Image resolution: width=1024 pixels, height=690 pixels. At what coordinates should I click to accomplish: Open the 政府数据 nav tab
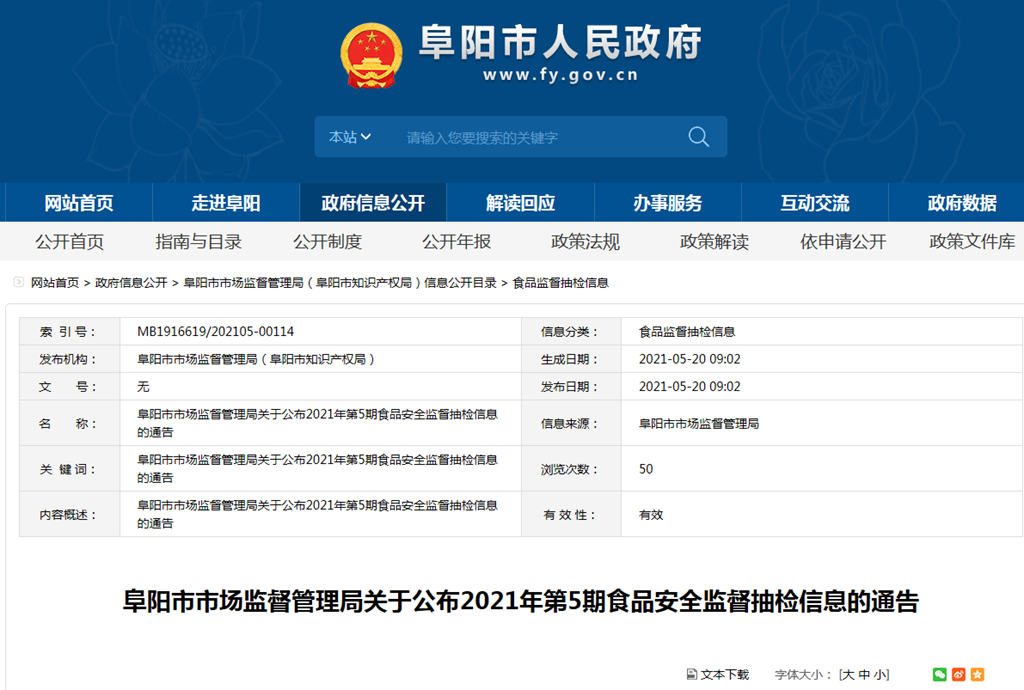coord(962,203)
